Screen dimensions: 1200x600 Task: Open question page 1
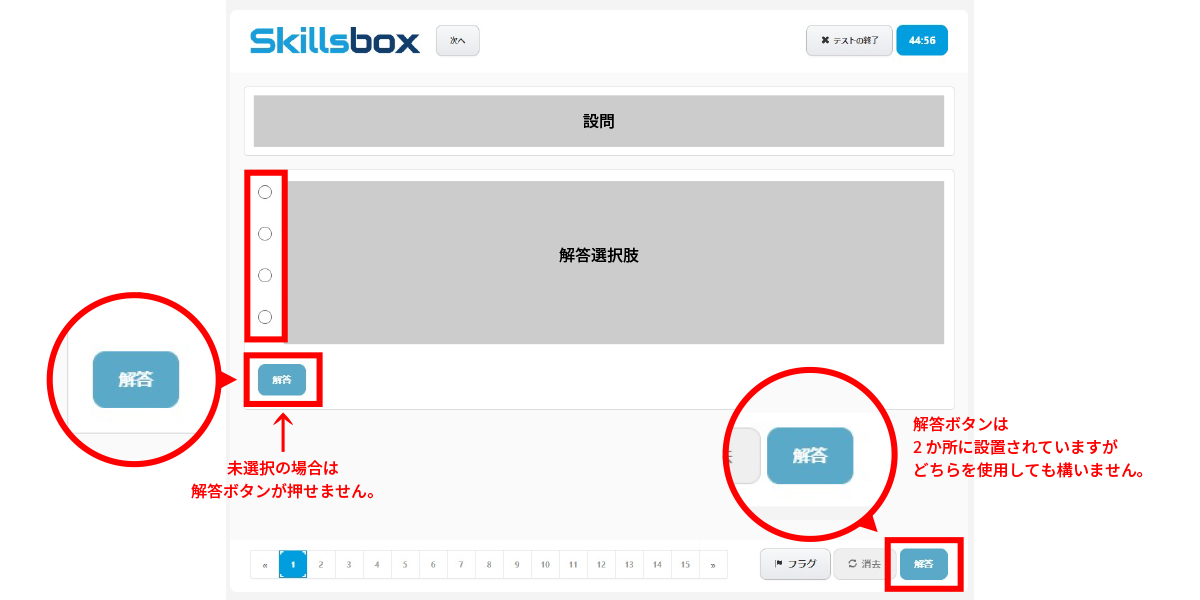click(293, 564)
